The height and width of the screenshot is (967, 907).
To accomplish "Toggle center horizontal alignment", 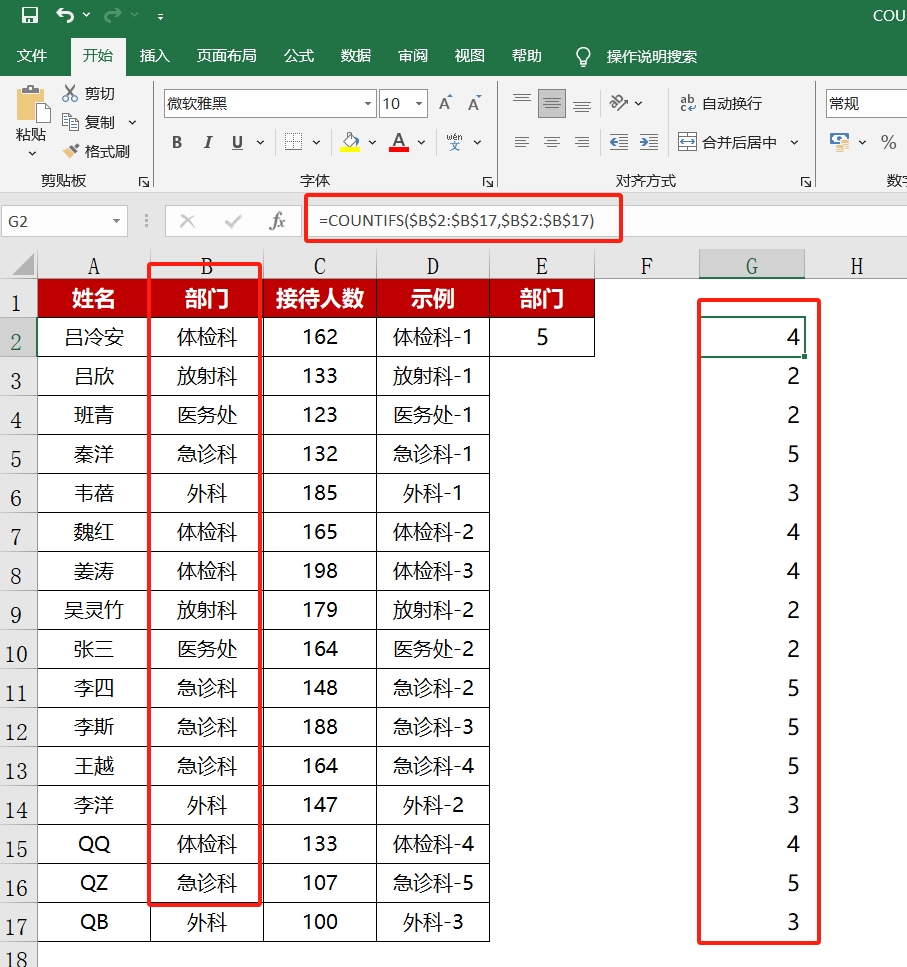I will 552,142.
